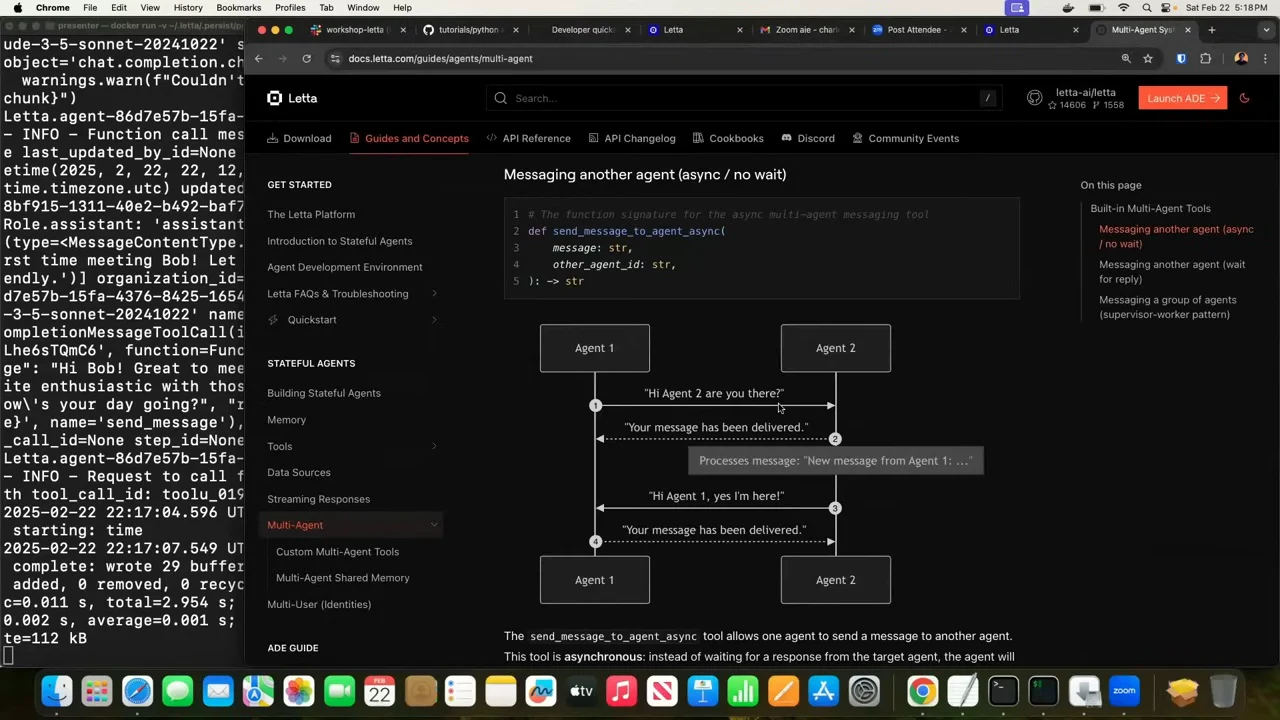
Task: Open Agent Development Environment sidebar page
Action: click(345, 267)
